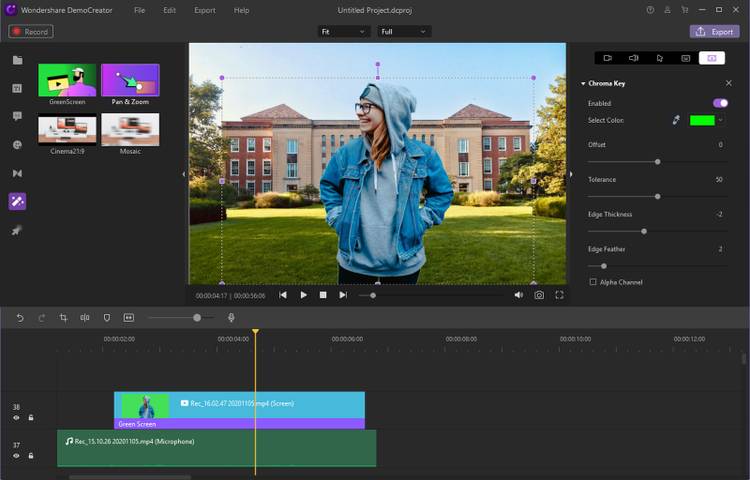Click the marker shield icon
Screen dimensions: 750x480
107,317
